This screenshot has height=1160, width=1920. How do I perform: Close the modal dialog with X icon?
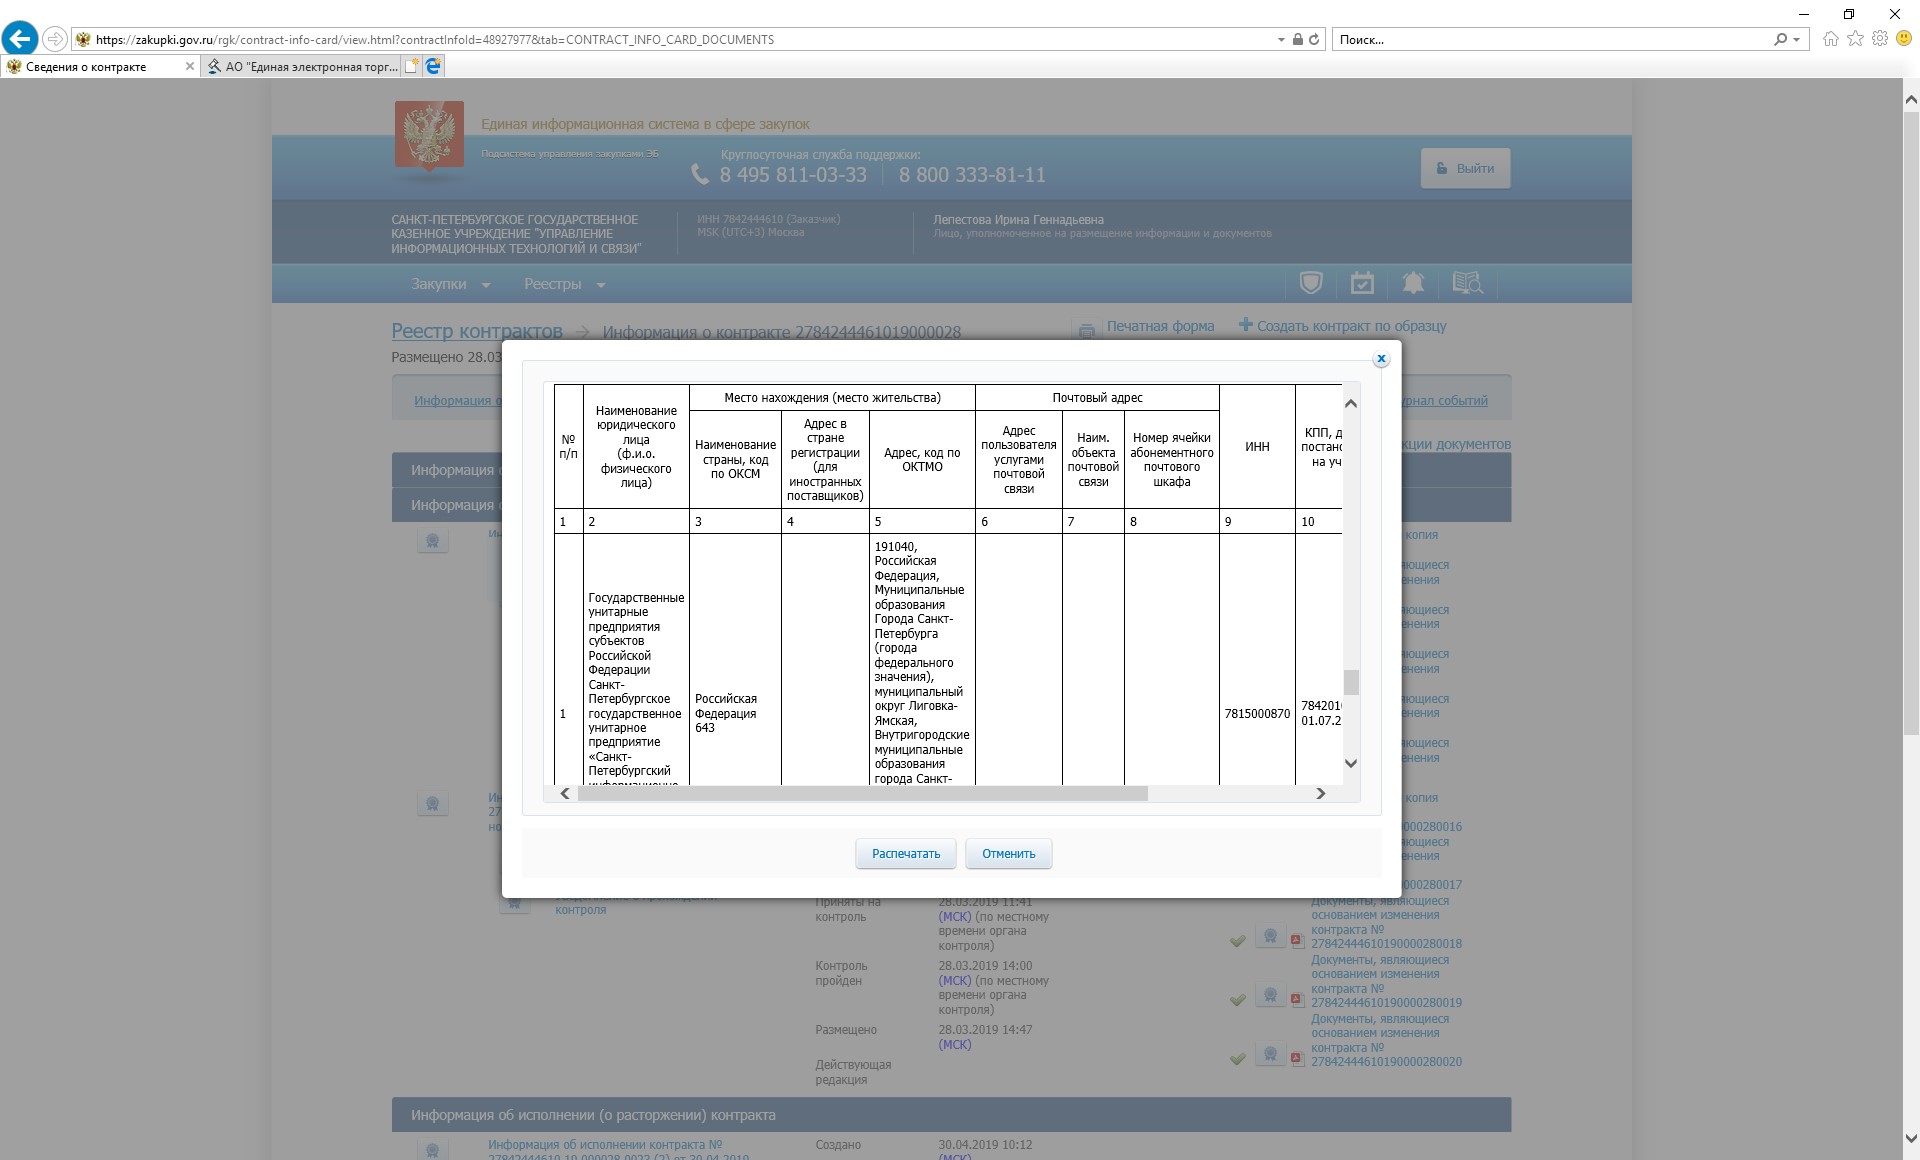point(1381,358)
